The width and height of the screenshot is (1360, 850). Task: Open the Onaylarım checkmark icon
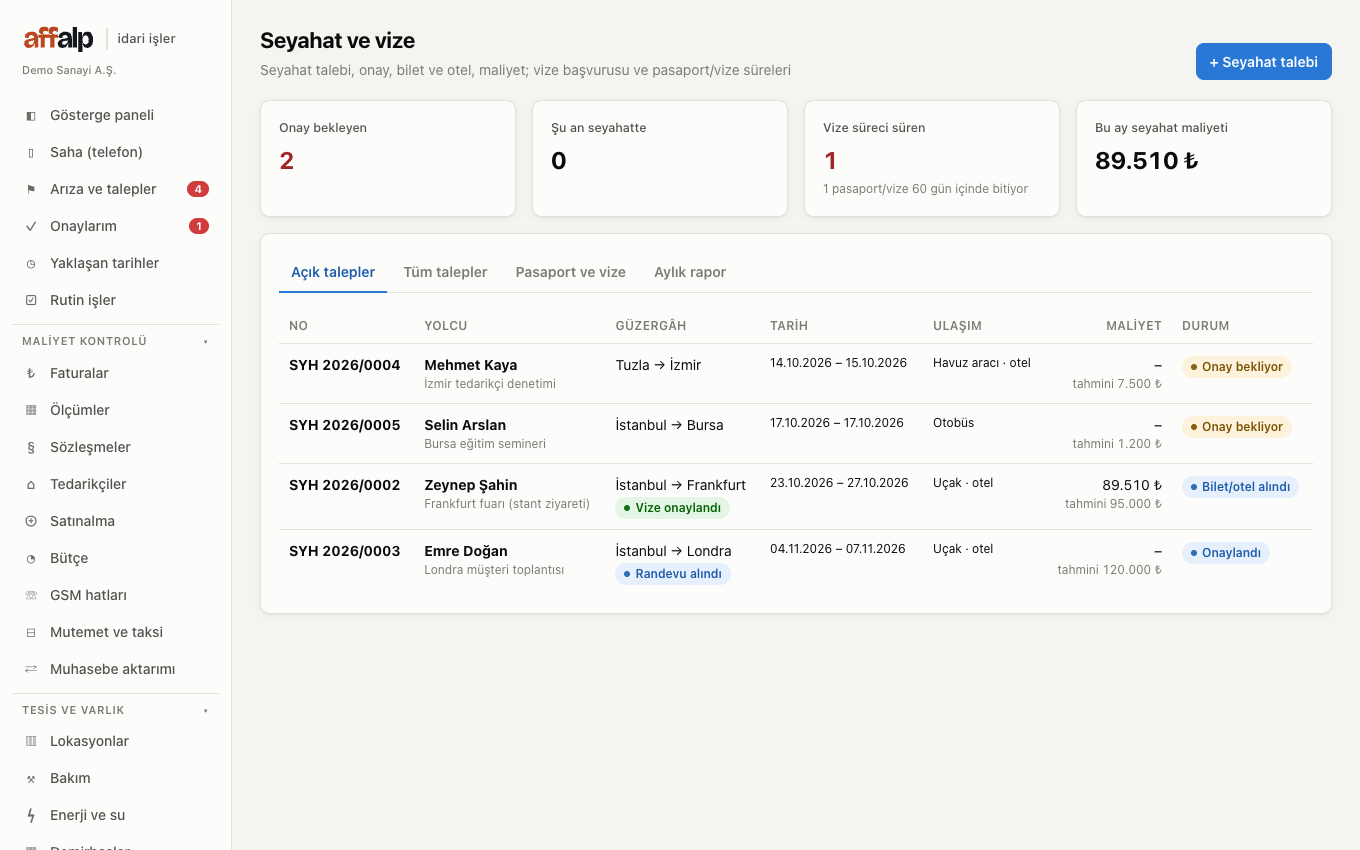tap(31, 226)
